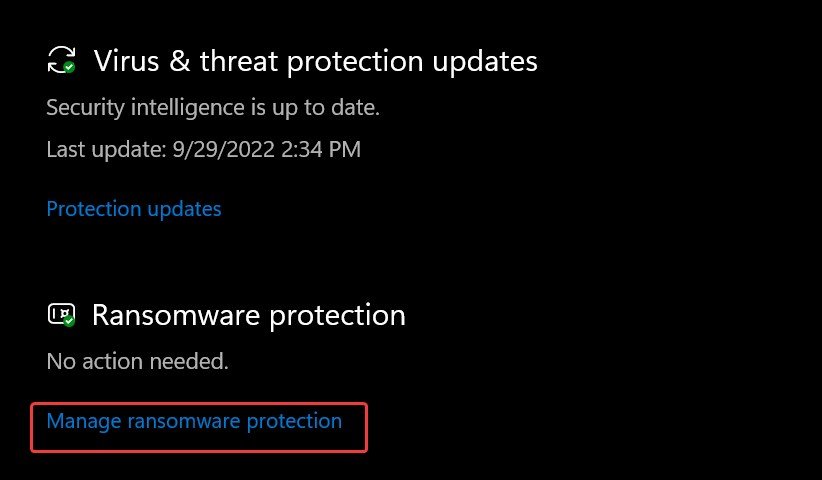Viewport: 822px width, 480px height.
Task: Select the Virus & threat protection updates heading
Action: 315,61
